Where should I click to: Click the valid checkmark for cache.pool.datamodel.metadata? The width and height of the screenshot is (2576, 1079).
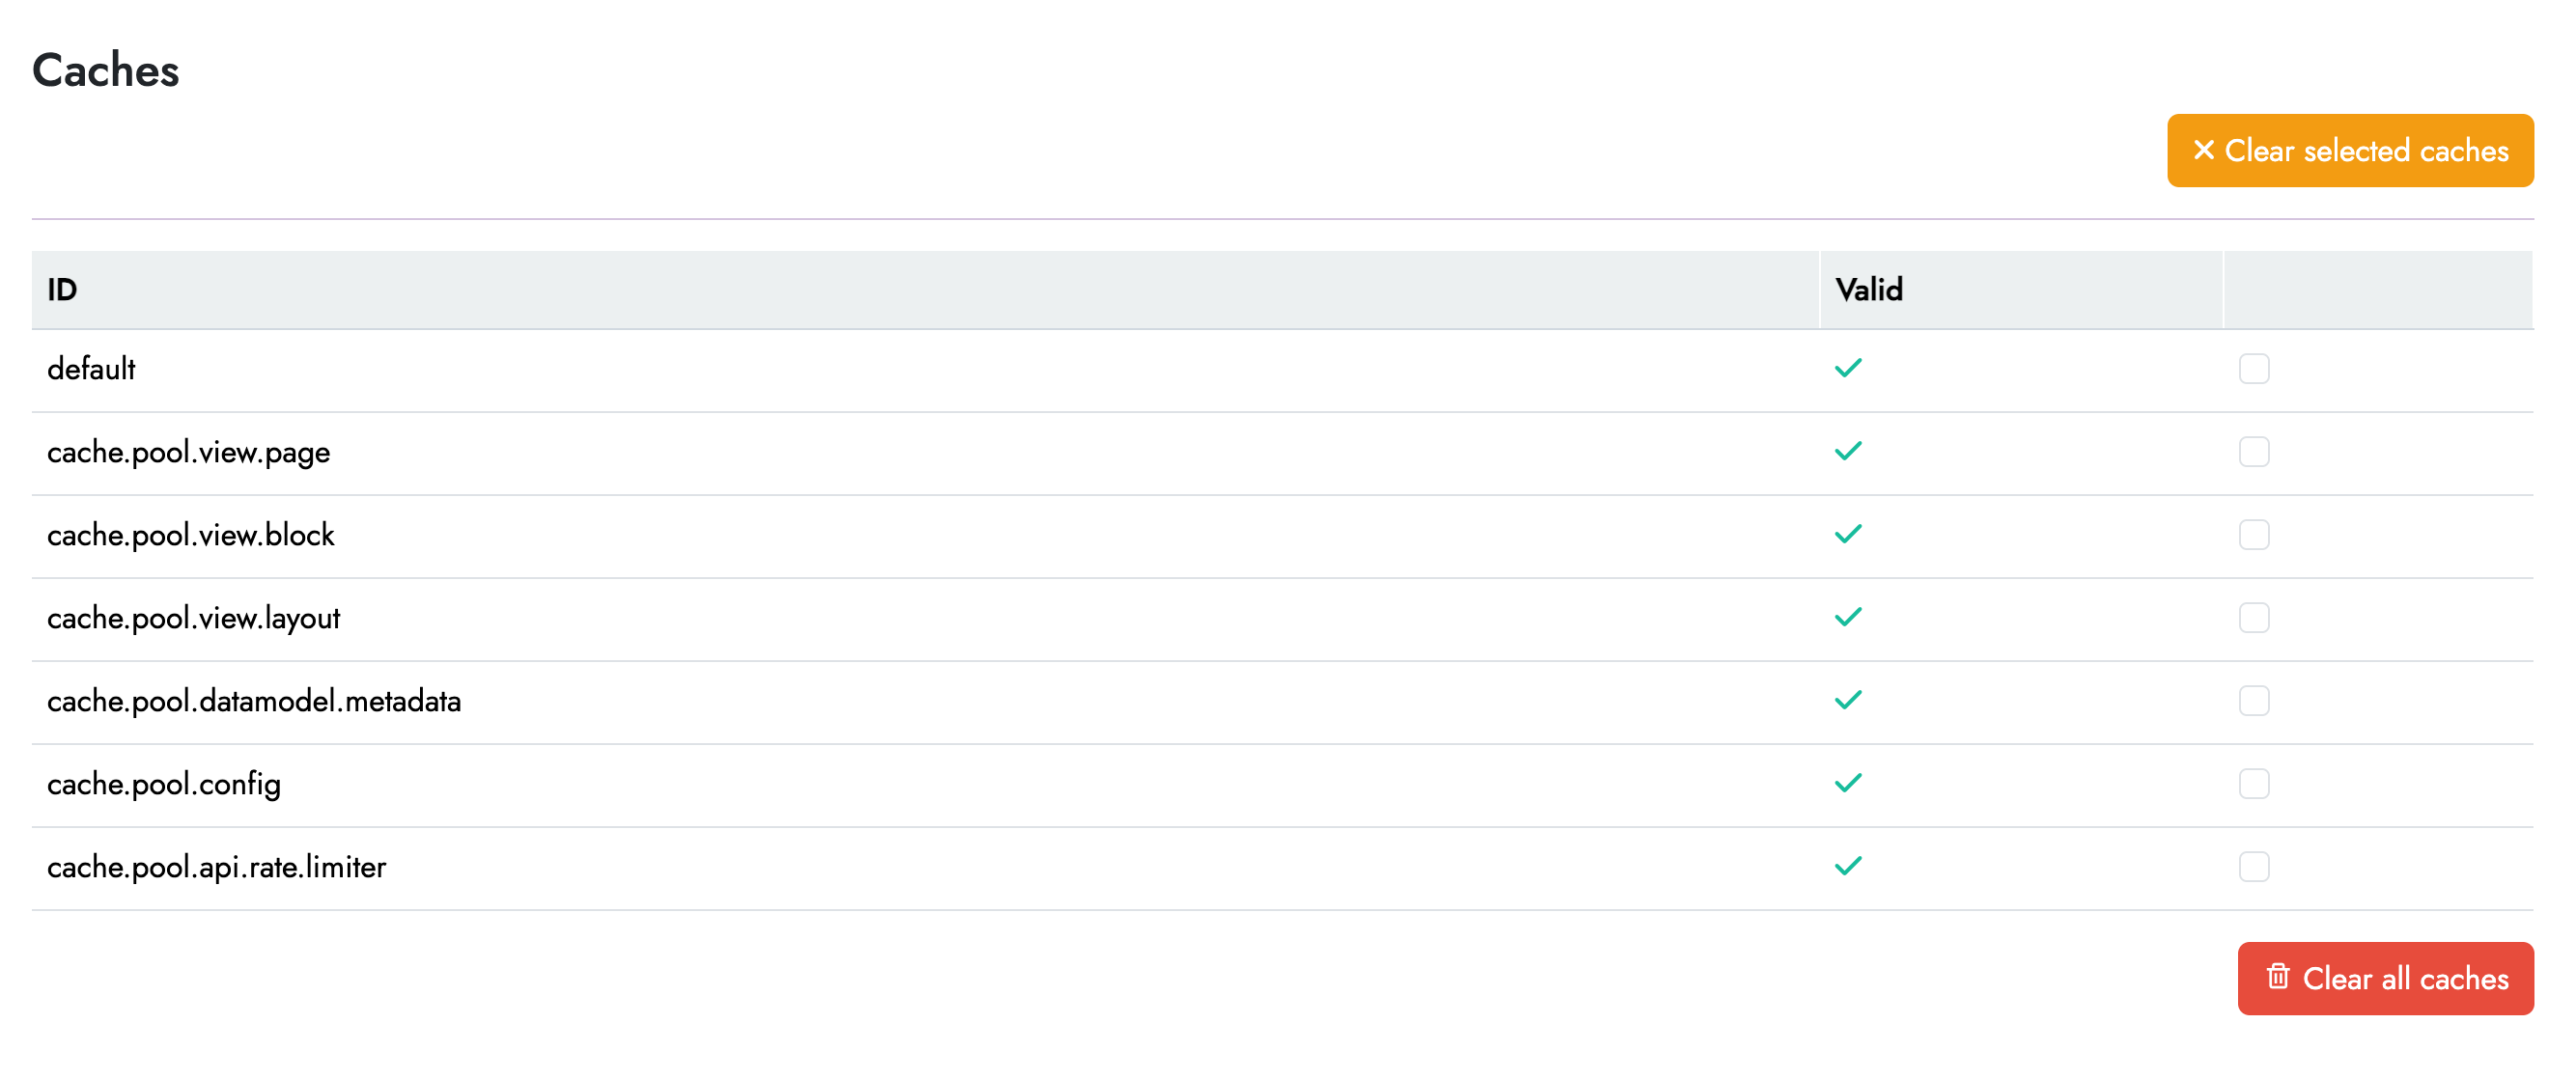(1848, 700)
